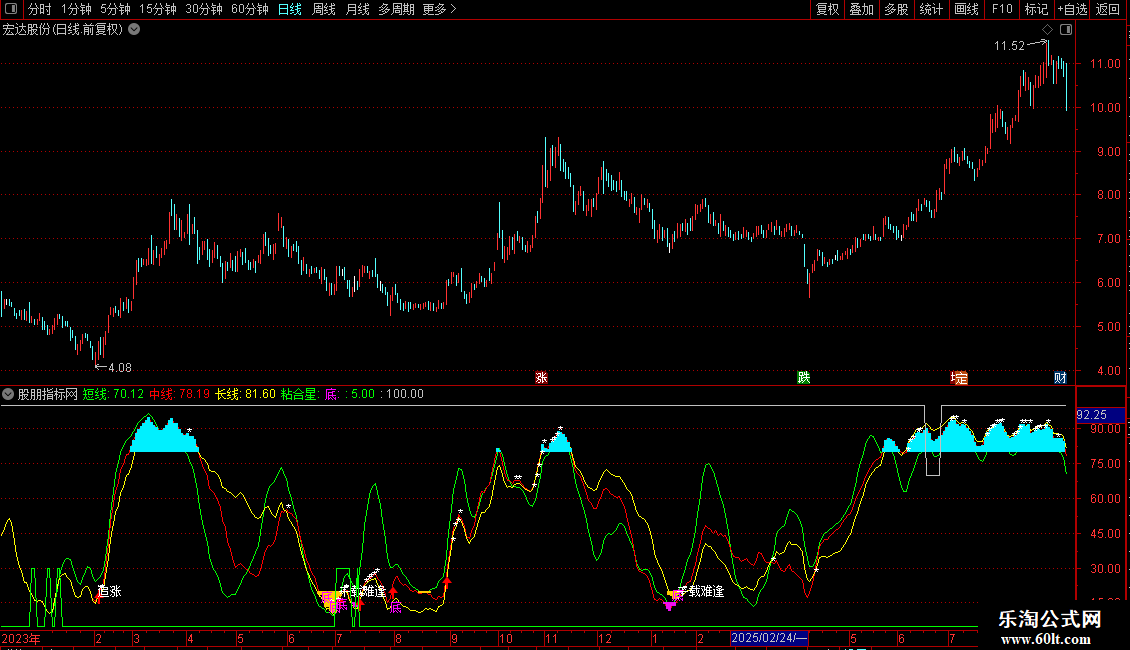This screenshot has height=650, width=1130.
Task: Add the stock to watchlist with +自选
Action: [x=1072, y=9]
